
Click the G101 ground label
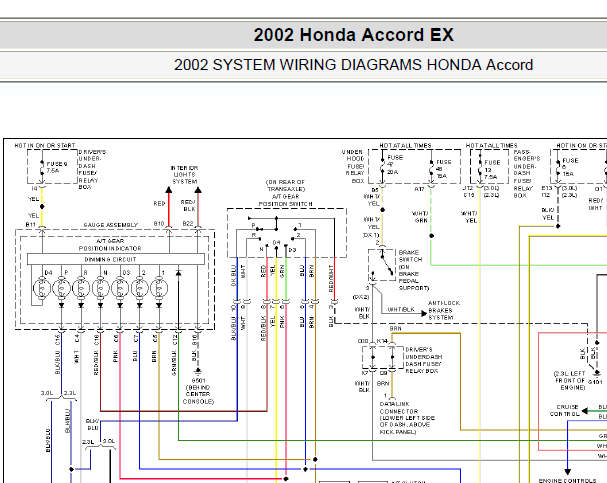coord(595,382)
